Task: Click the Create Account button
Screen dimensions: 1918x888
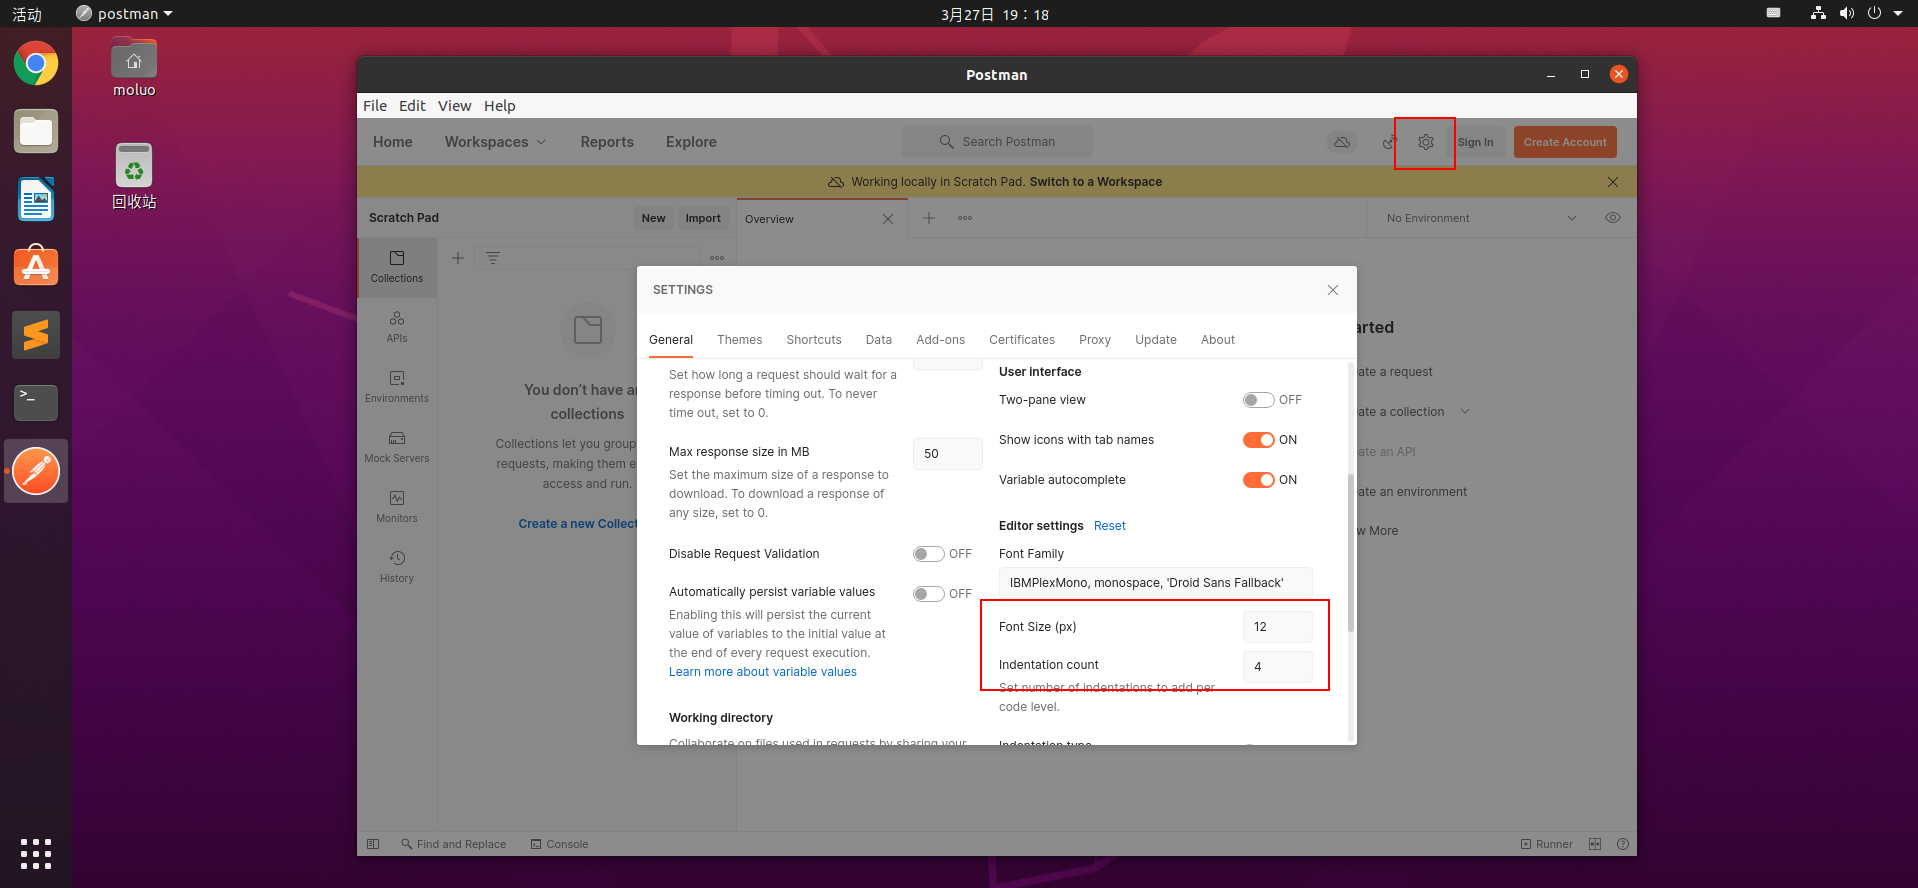Action: coord(1565,142)
